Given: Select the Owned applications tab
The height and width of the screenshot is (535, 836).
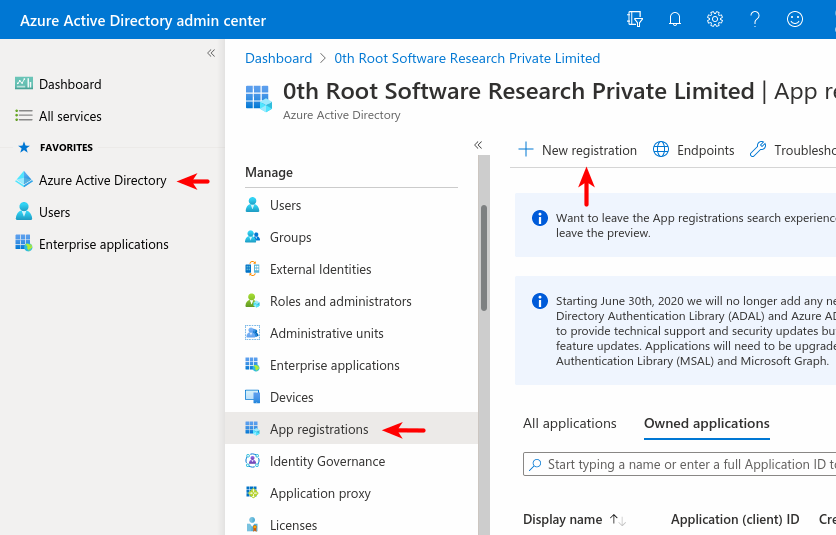Looking at the screenshot, I should (x=706, y=424).
